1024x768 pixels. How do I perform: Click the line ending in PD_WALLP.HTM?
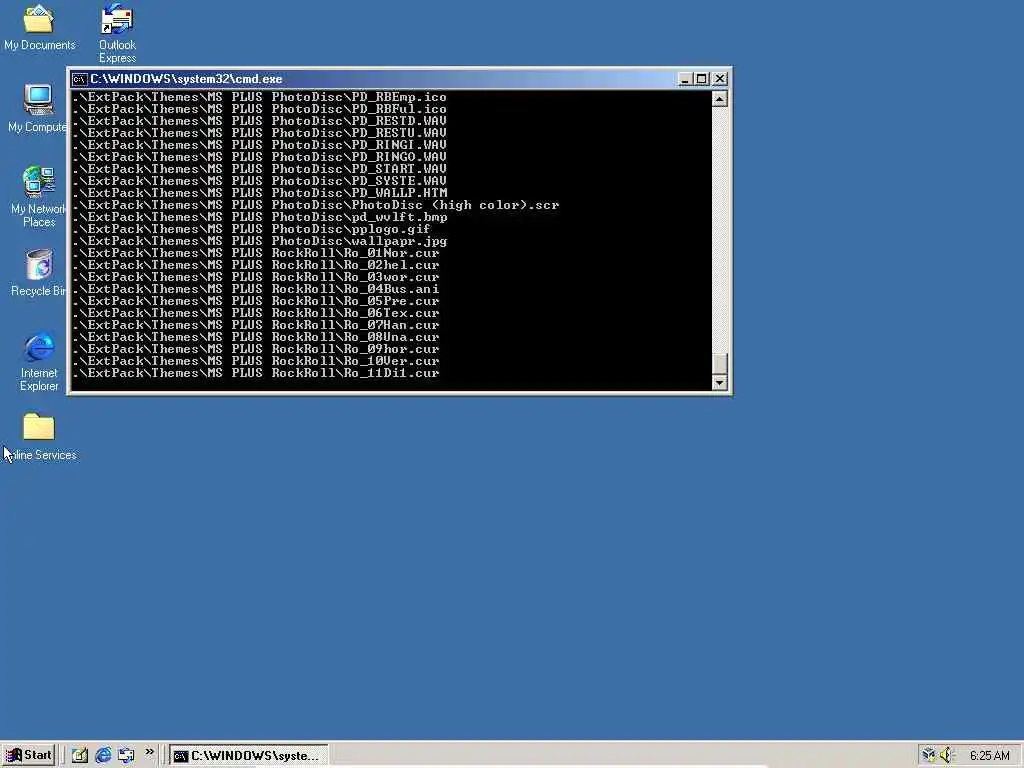pos(260,193)
